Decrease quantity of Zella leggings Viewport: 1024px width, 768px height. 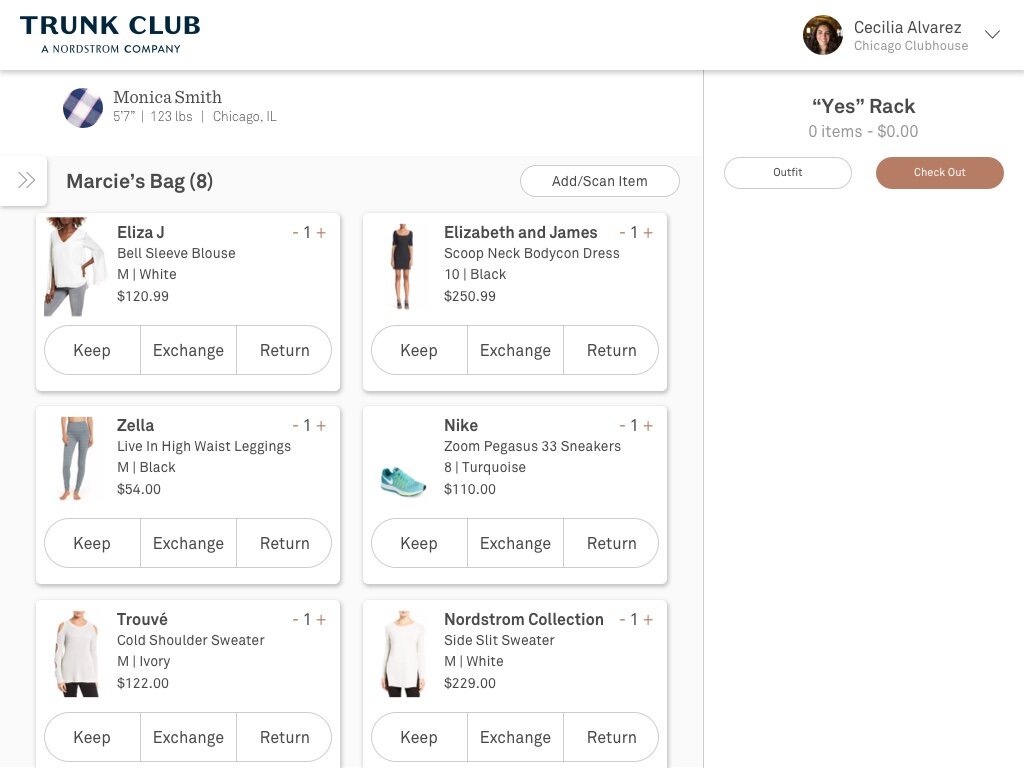coord(295,426)
